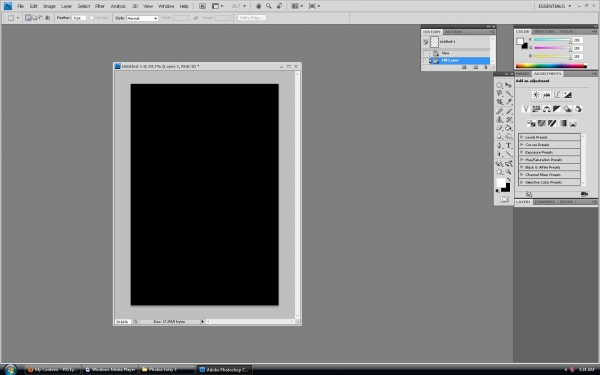Open the Image menu

tap(49, 6)
